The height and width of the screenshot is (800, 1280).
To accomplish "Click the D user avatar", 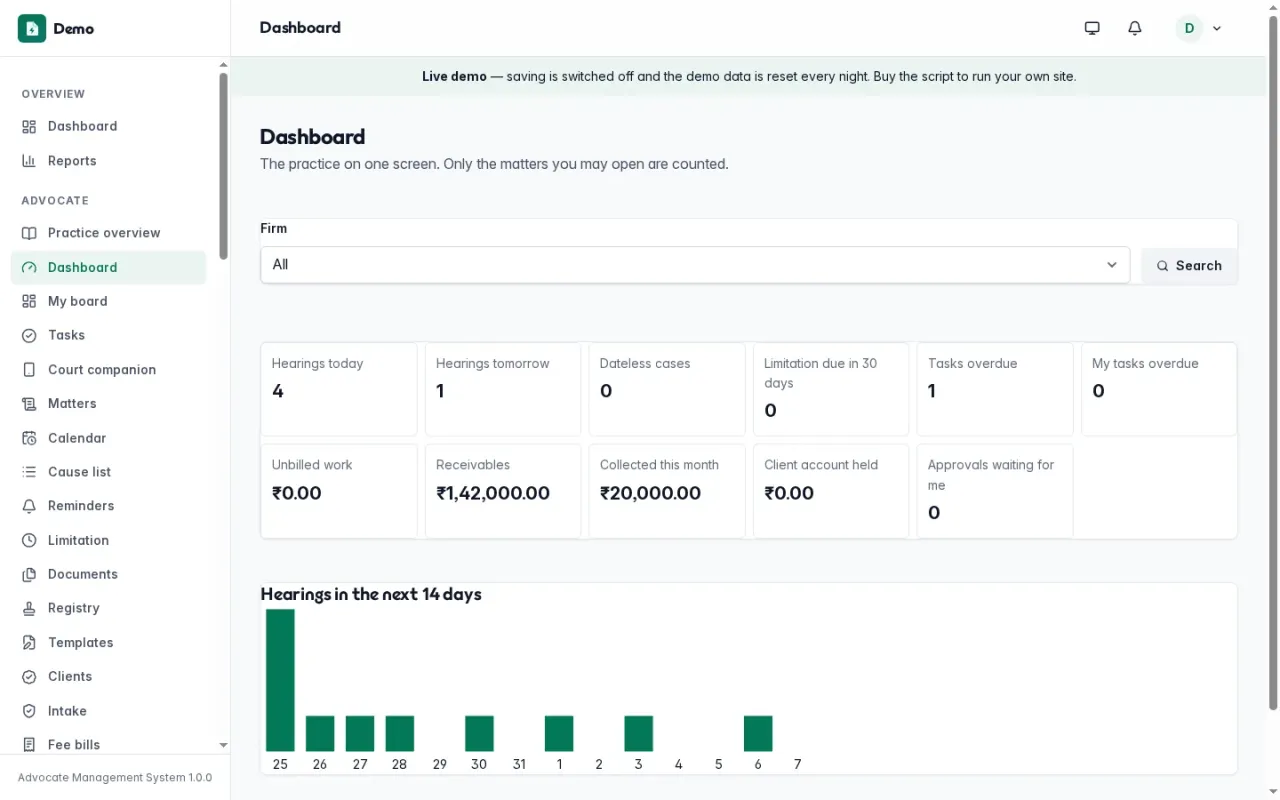I will [x=1189, y=28].
